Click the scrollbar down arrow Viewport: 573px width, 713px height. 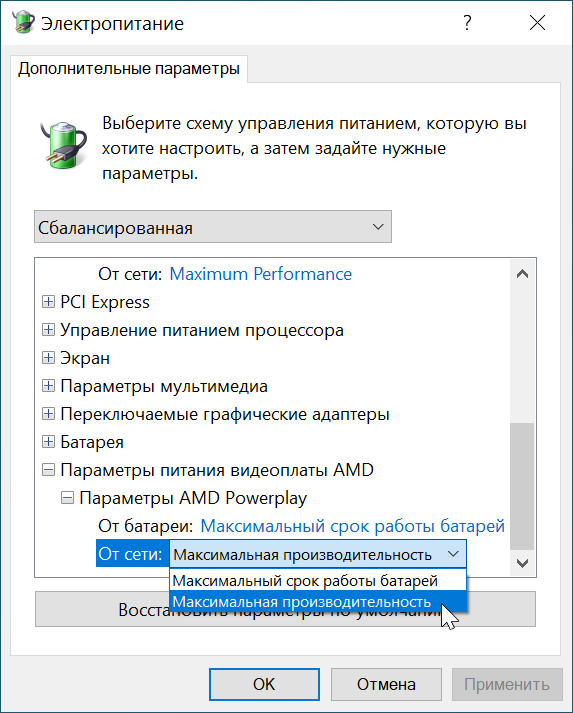(523, 563)
